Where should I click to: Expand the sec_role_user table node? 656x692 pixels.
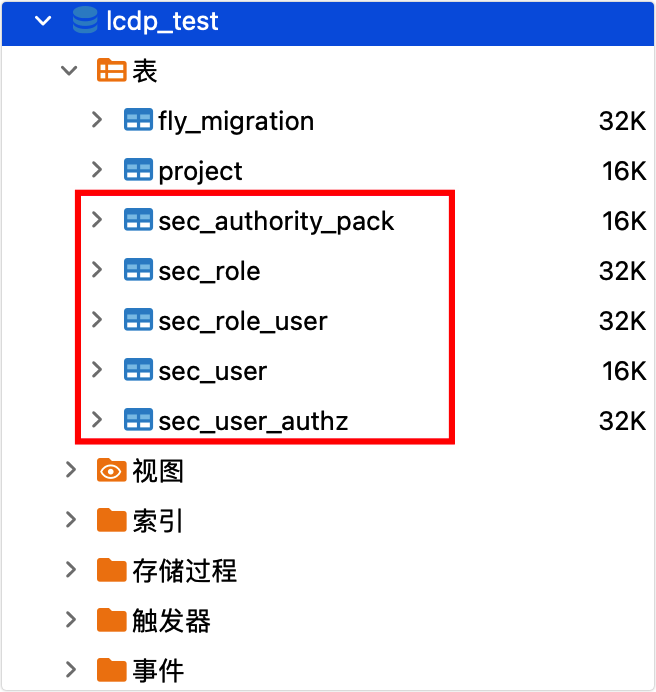pos(96,320)
